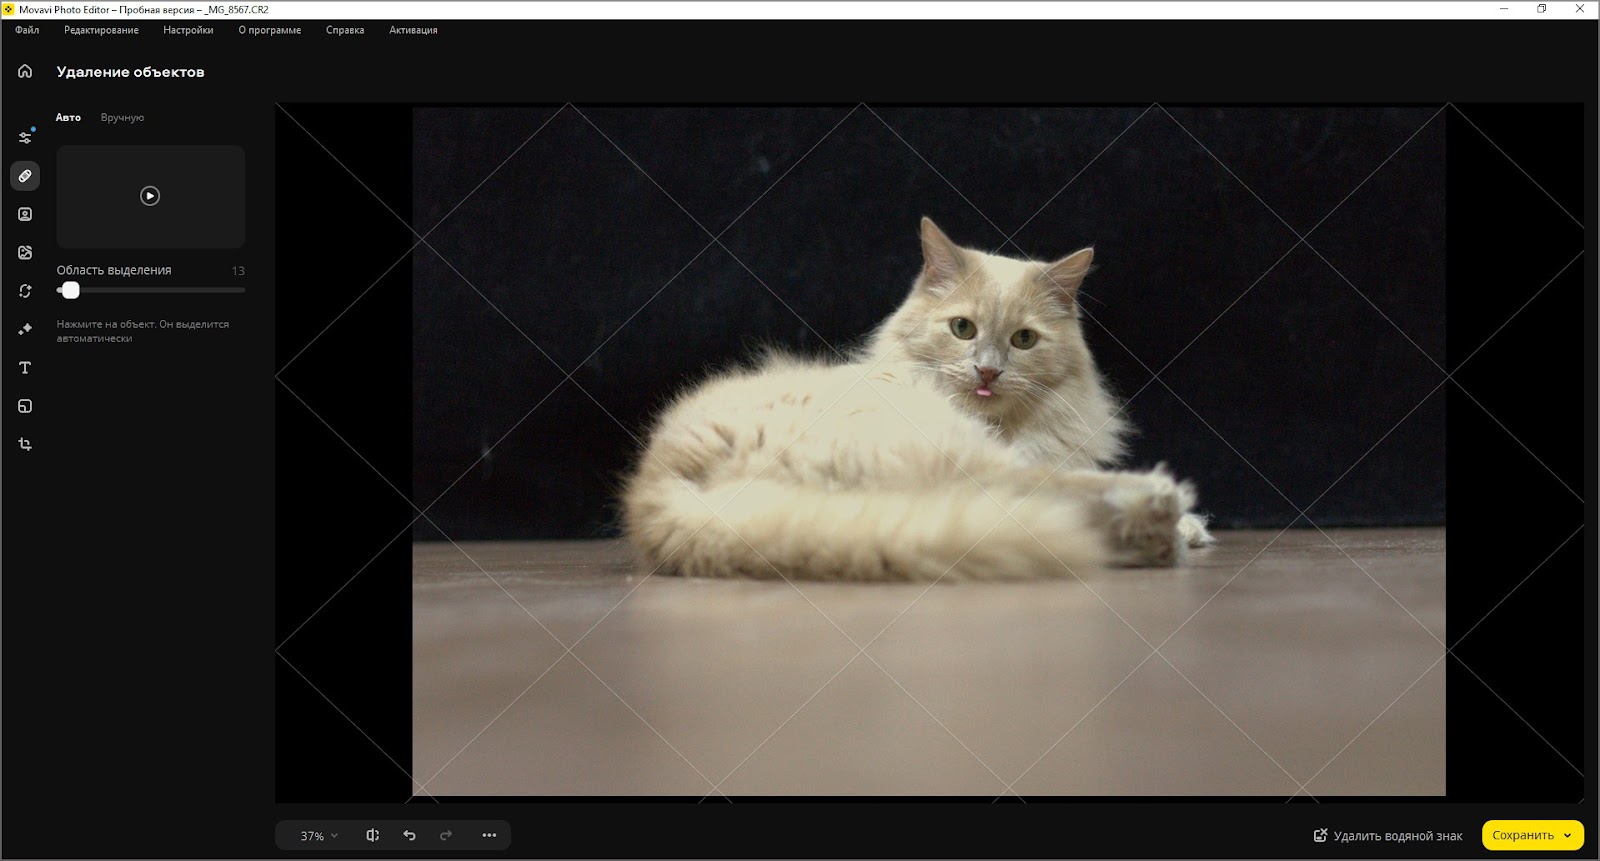Open the 37% zoom dropdown
The width and height of the screenshot is (1600, 861).
click(319, 836)
